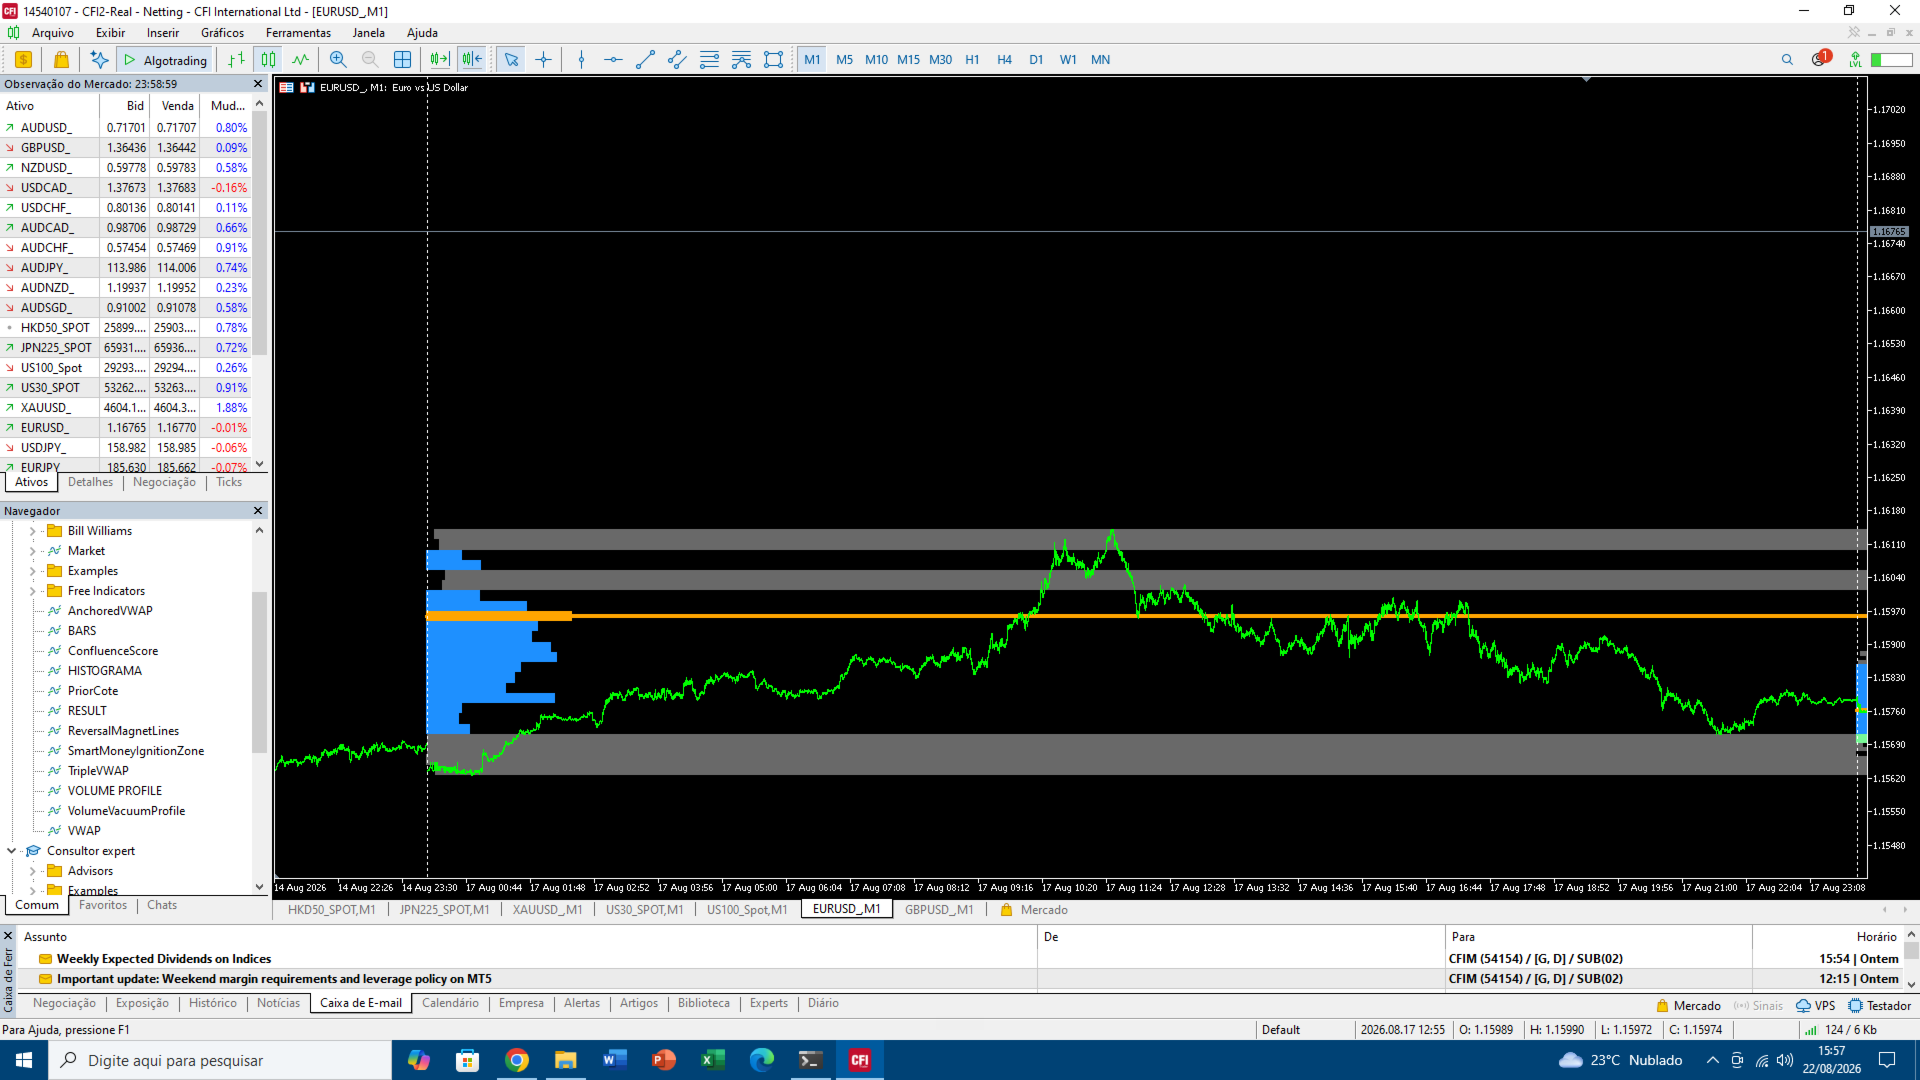Screen dimensions: 1920x1080
Task: Select the trendline drawing tool
Action: tap(645, 60)
